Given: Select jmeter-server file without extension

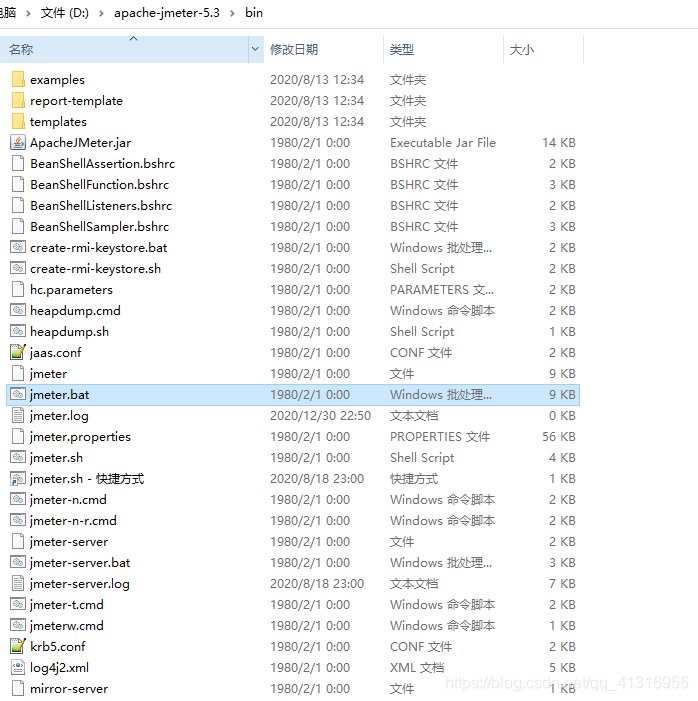Looking at the screenshot, I should (x=69, y=542).
